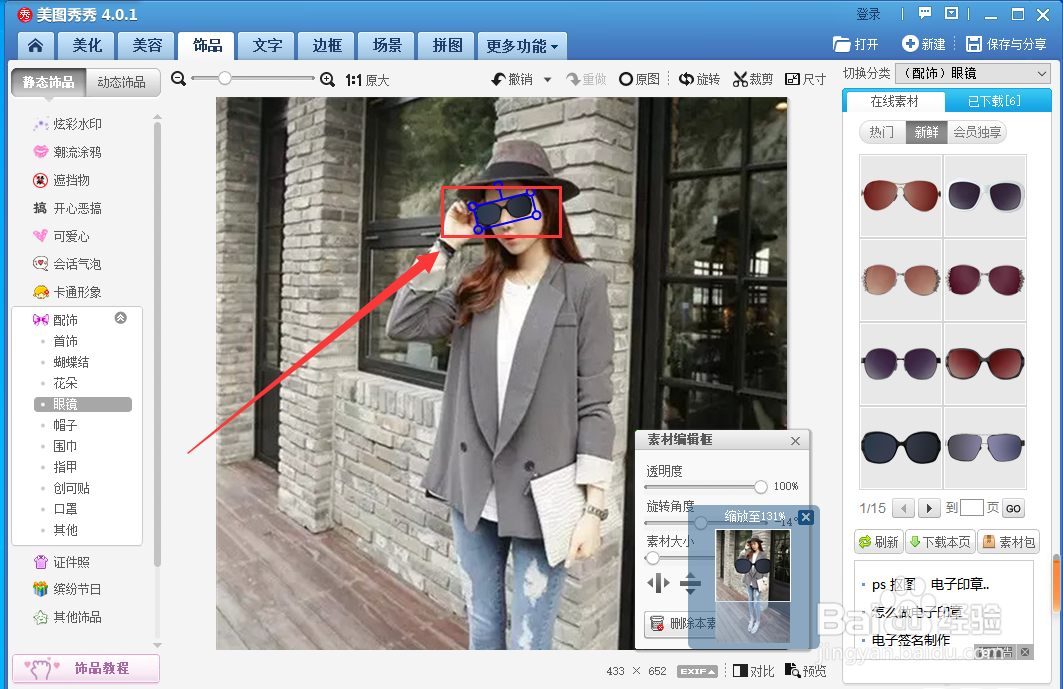The image size is (1063, 689).
Task: Collapse the 配饰 category chevron
Action: pyautogui.click(x=121, y=317)
